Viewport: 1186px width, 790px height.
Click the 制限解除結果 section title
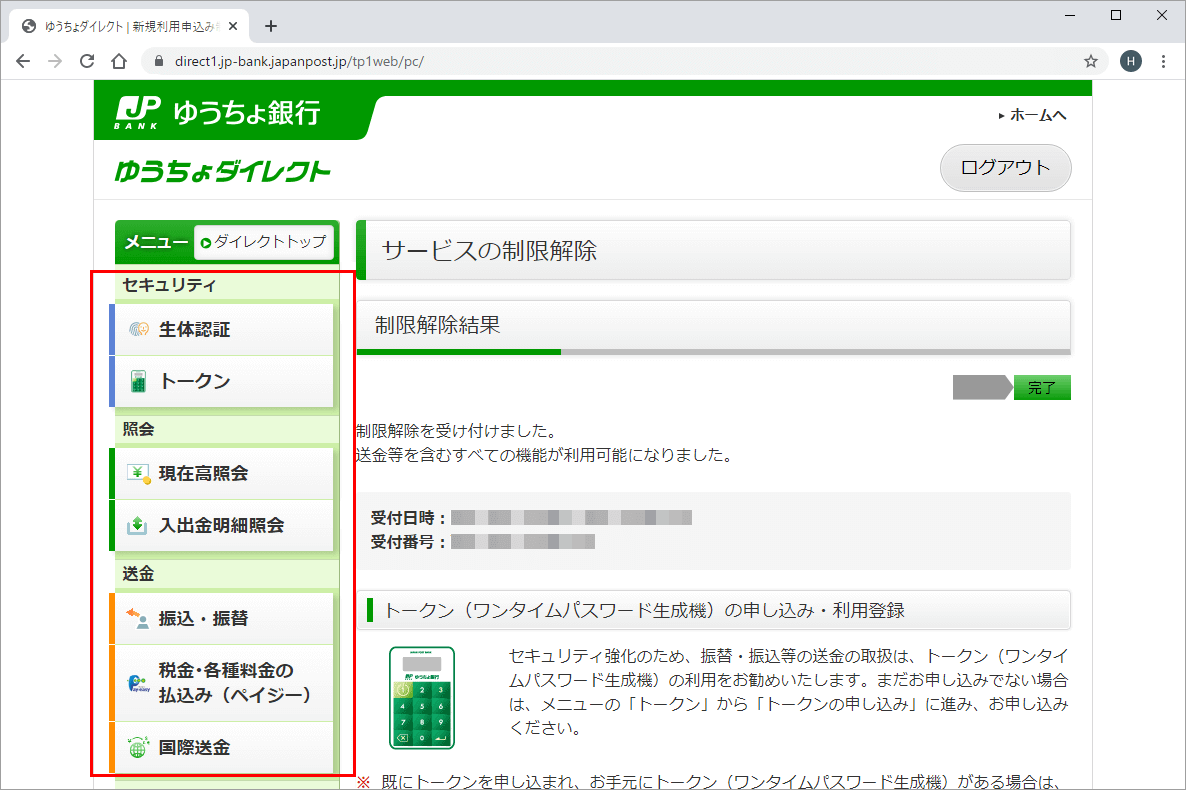438,325
